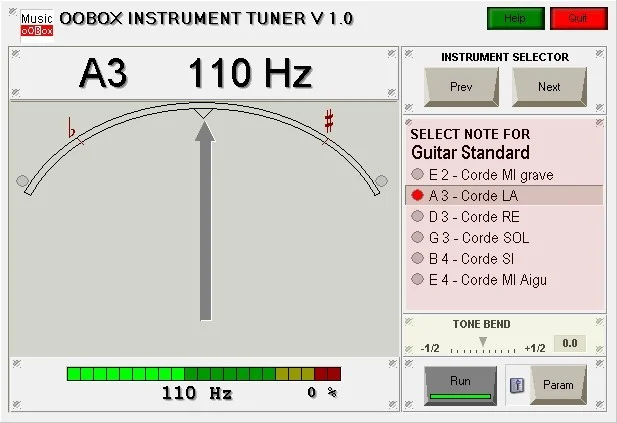Click the large A3 note display
The width and height of the screenshot is (617, 423).
[x=103, y=73]
